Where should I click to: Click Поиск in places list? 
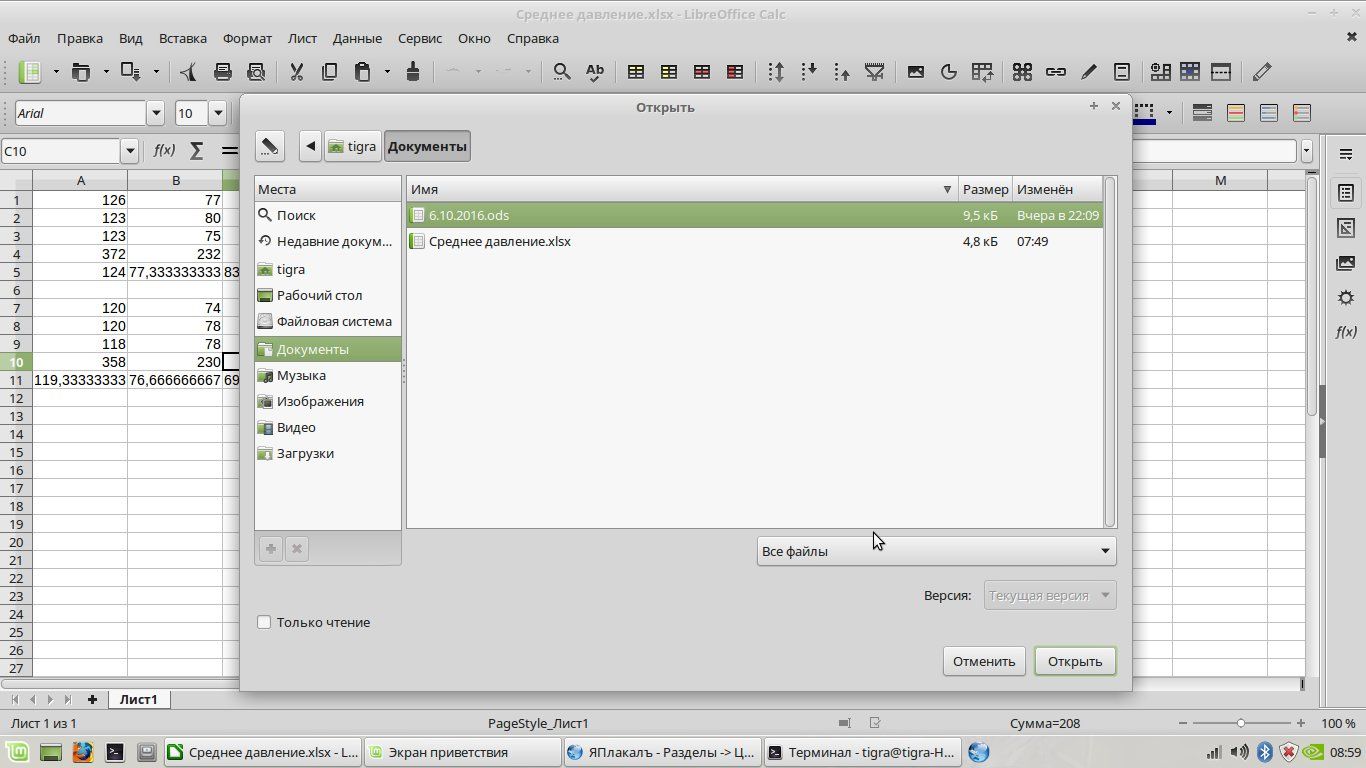pyautogui.click(x=328, y=215)
